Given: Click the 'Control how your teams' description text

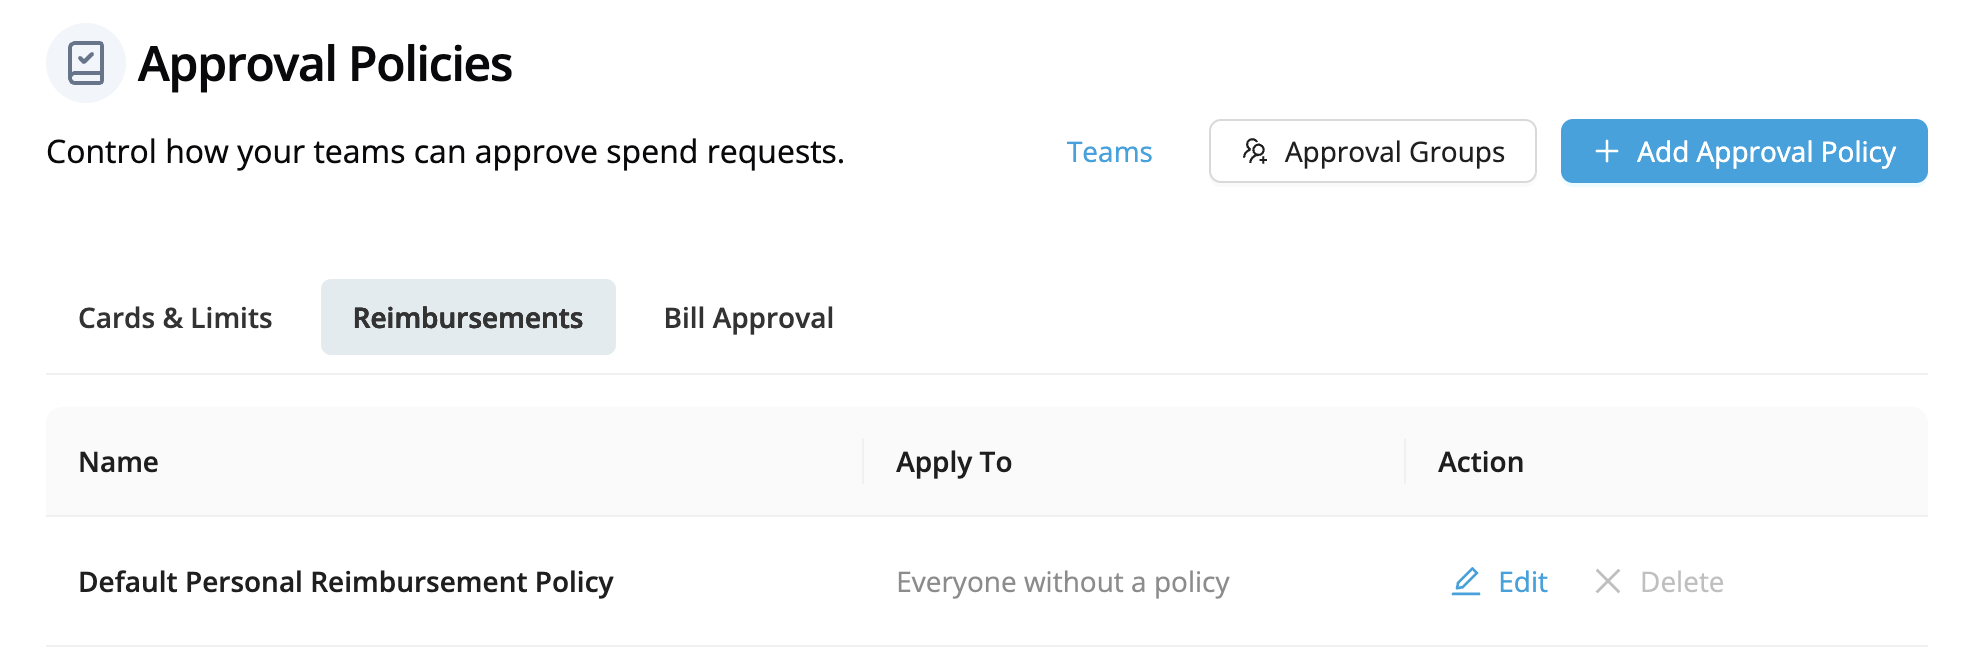Looking at the screenshot, I should pyautogui.click(x=445, y=152).
